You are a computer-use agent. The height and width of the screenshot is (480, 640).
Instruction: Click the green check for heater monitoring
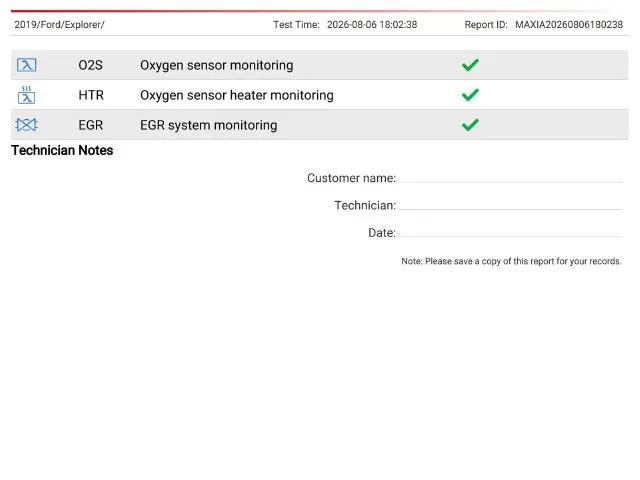point(470,95)
